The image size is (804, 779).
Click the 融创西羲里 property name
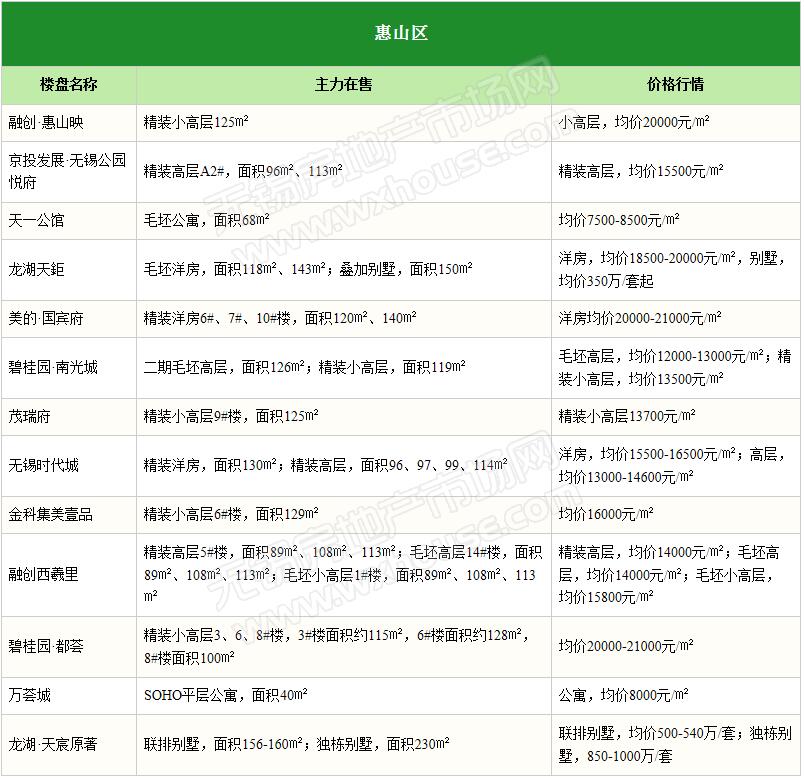tap(44, 574)
